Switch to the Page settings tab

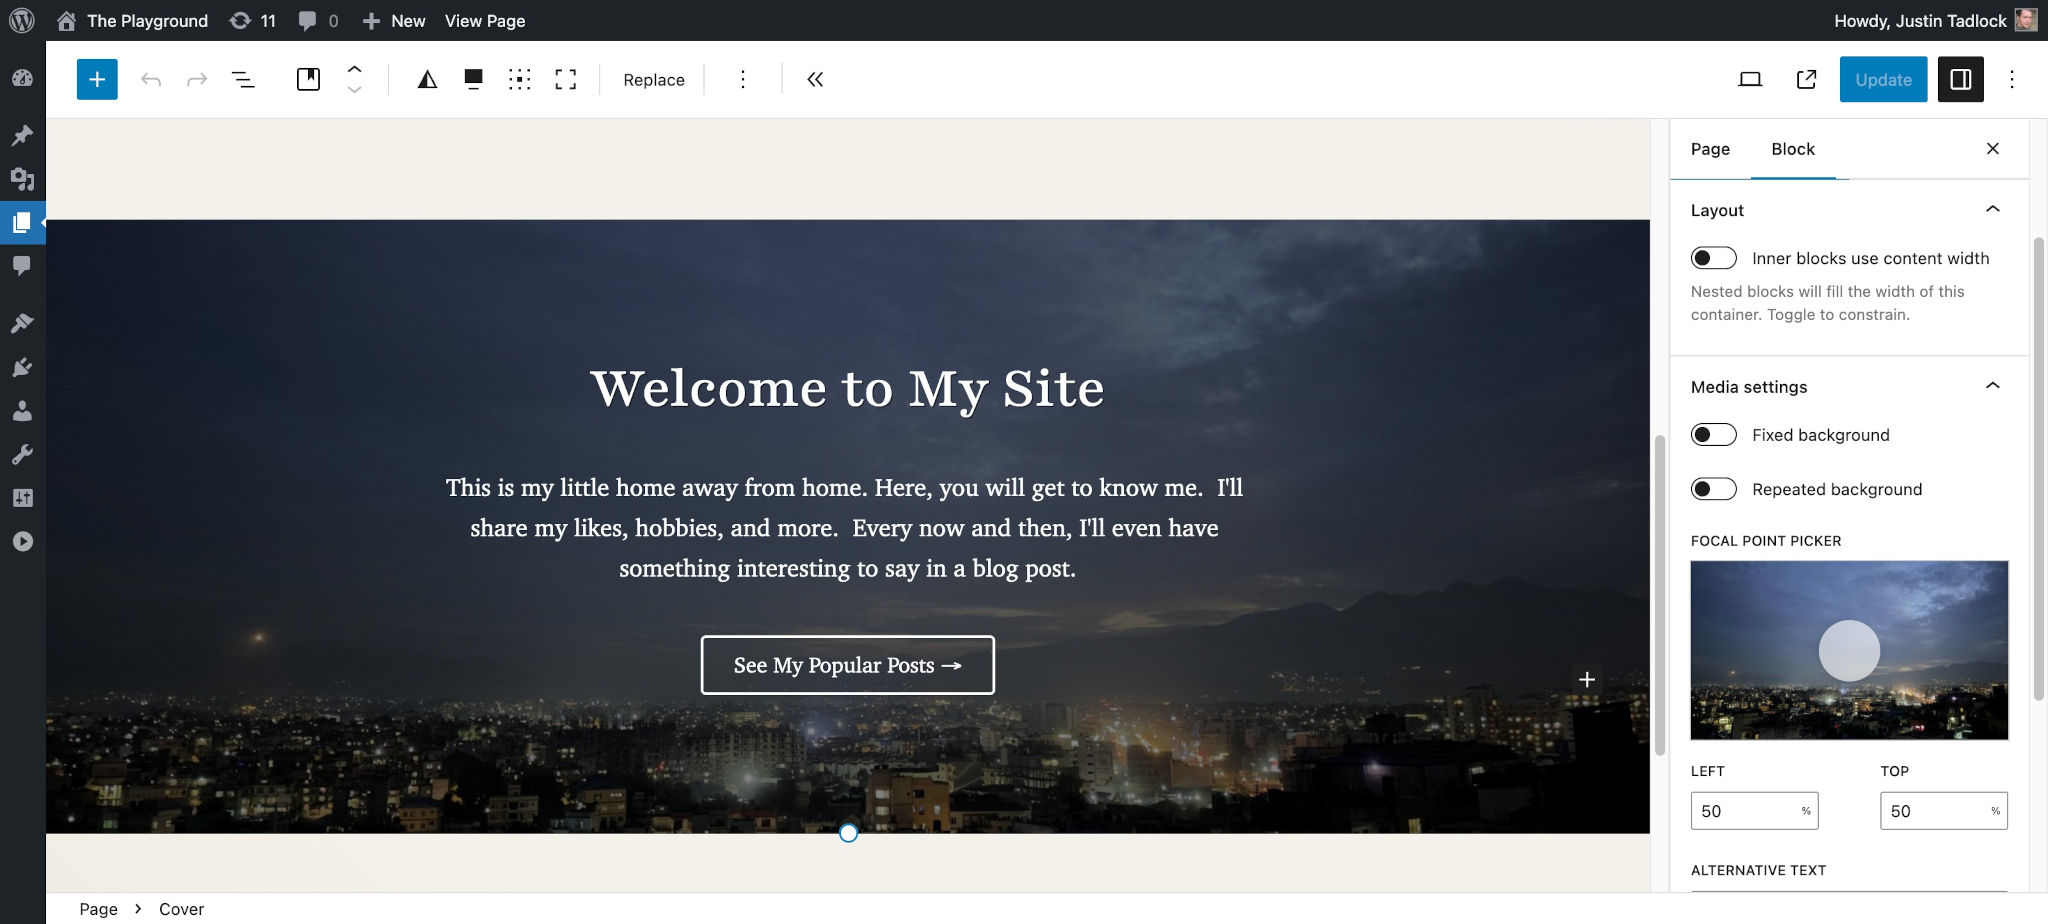click(1709, 148)
